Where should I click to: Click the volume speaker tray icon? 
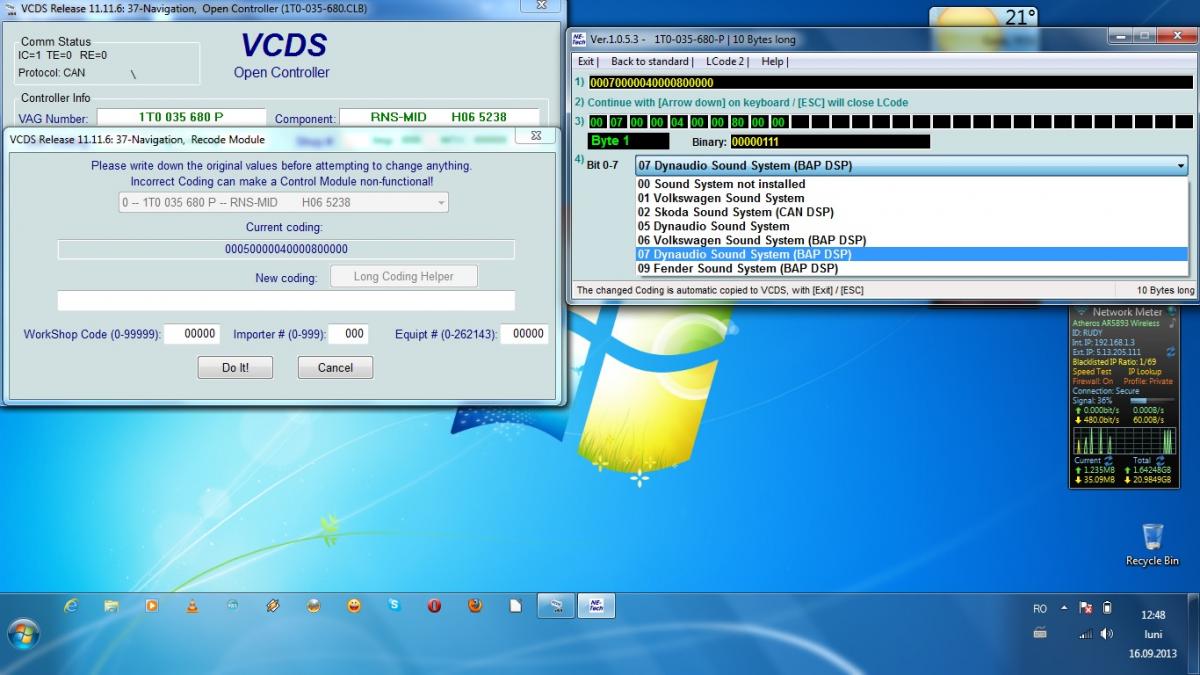point(1107,634)
